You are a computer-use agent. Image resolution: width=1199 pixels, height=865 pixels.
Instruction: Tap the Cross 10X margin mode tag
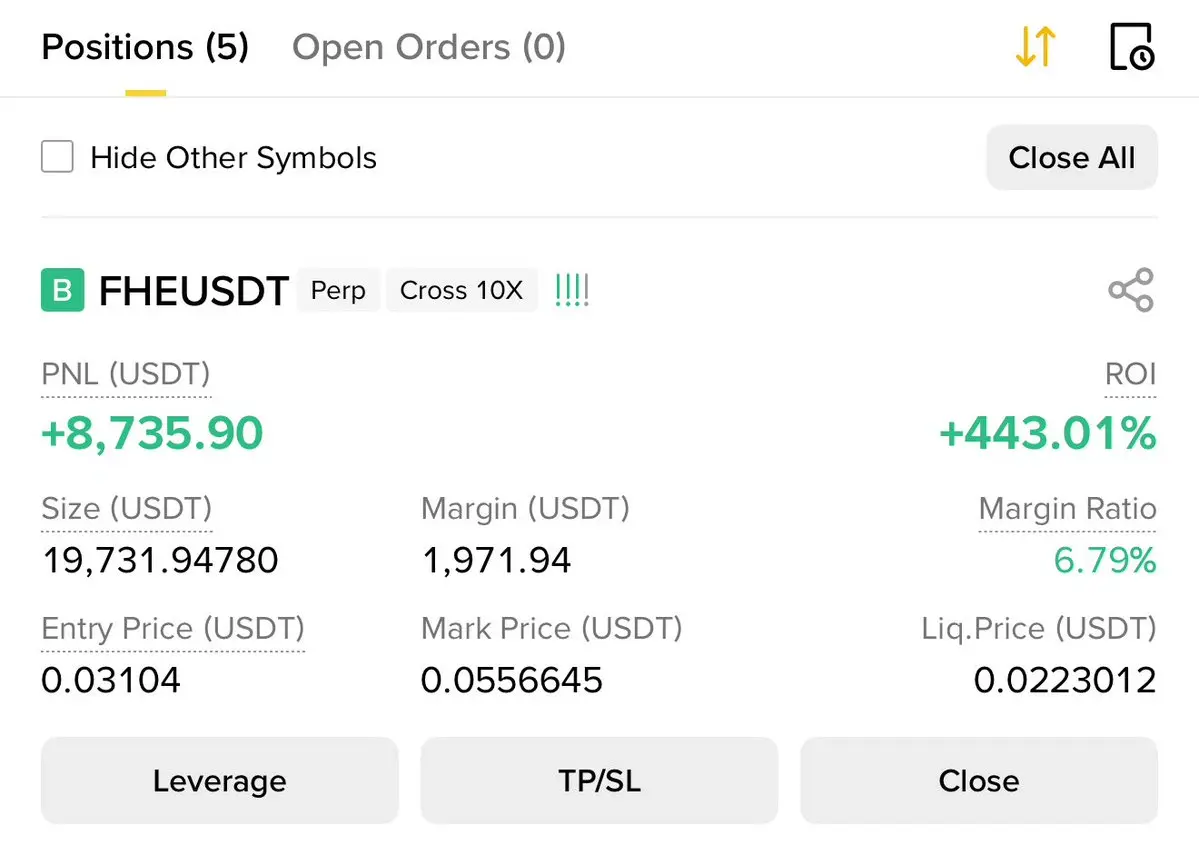(461, 291)
